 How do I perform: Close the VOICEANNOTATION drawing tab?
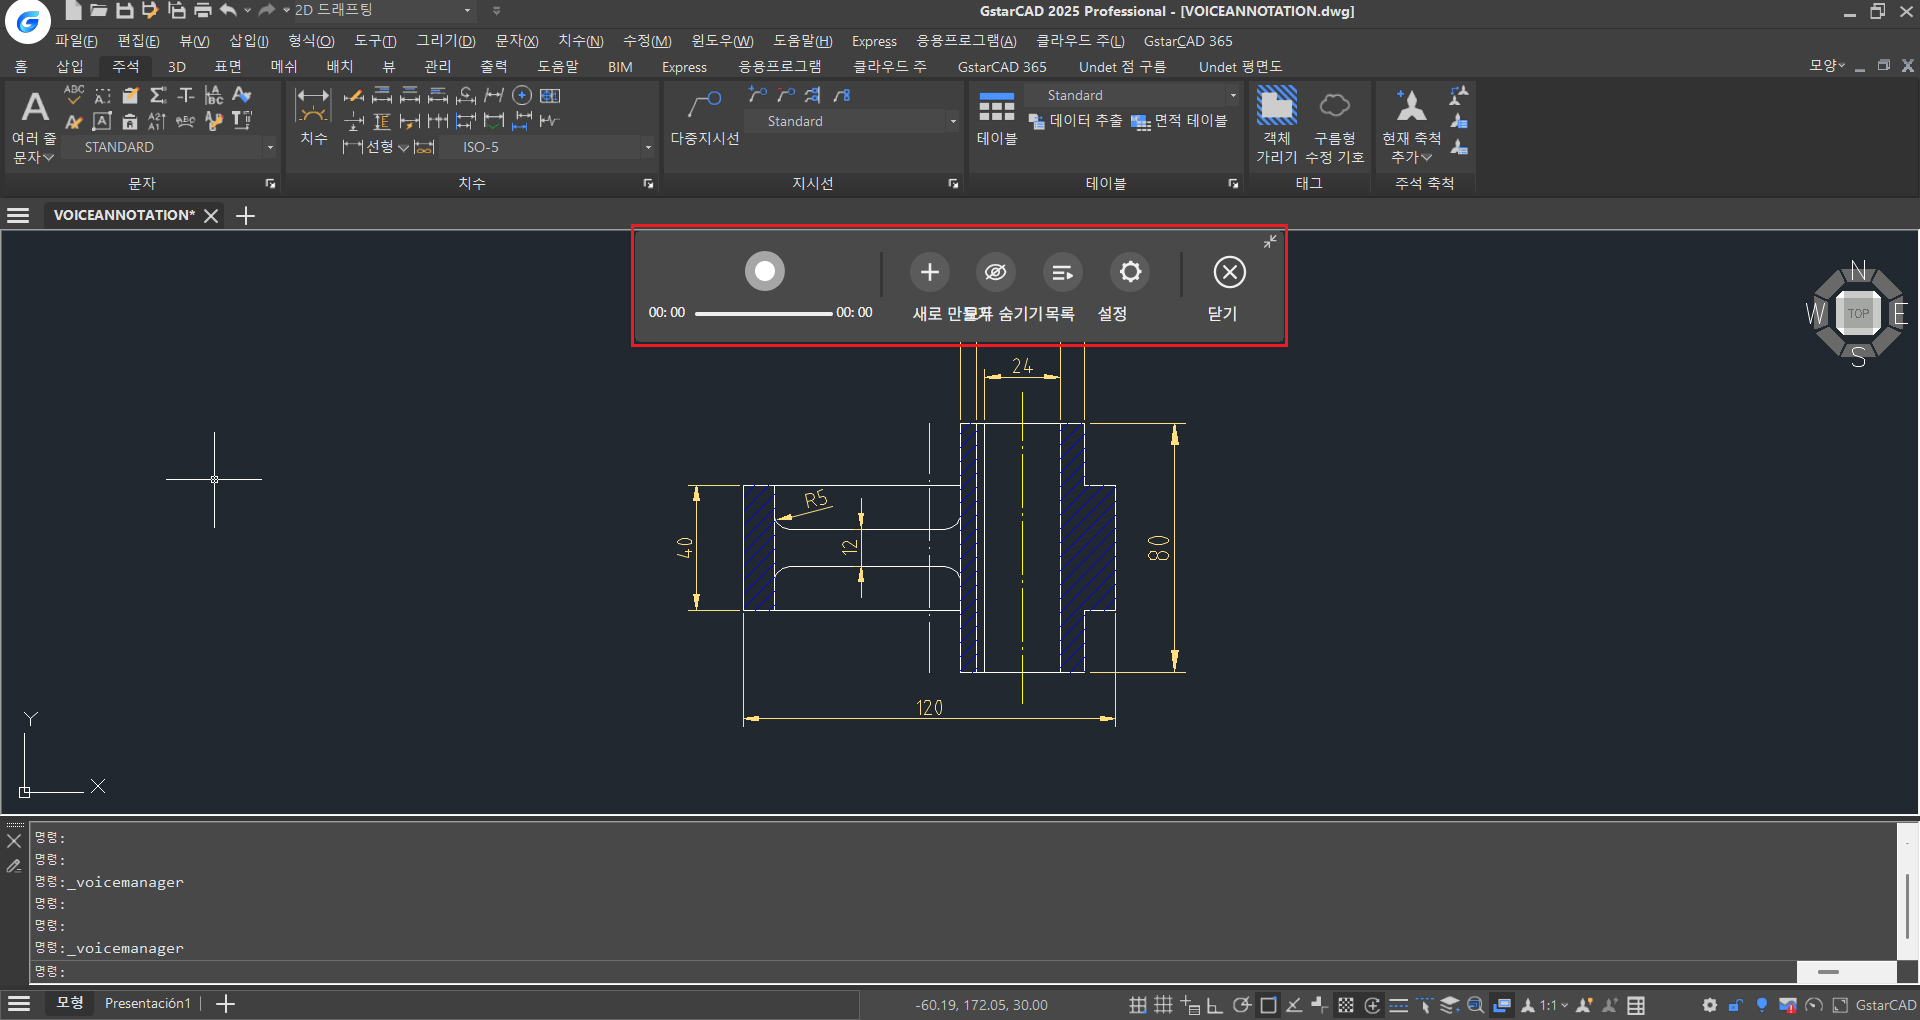coord(211,215)
